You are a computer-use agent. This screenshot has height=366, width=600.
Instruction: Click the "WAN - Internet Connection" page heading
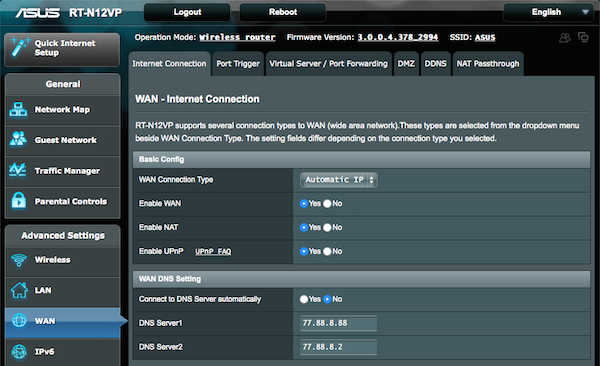(x=197, y=99)
